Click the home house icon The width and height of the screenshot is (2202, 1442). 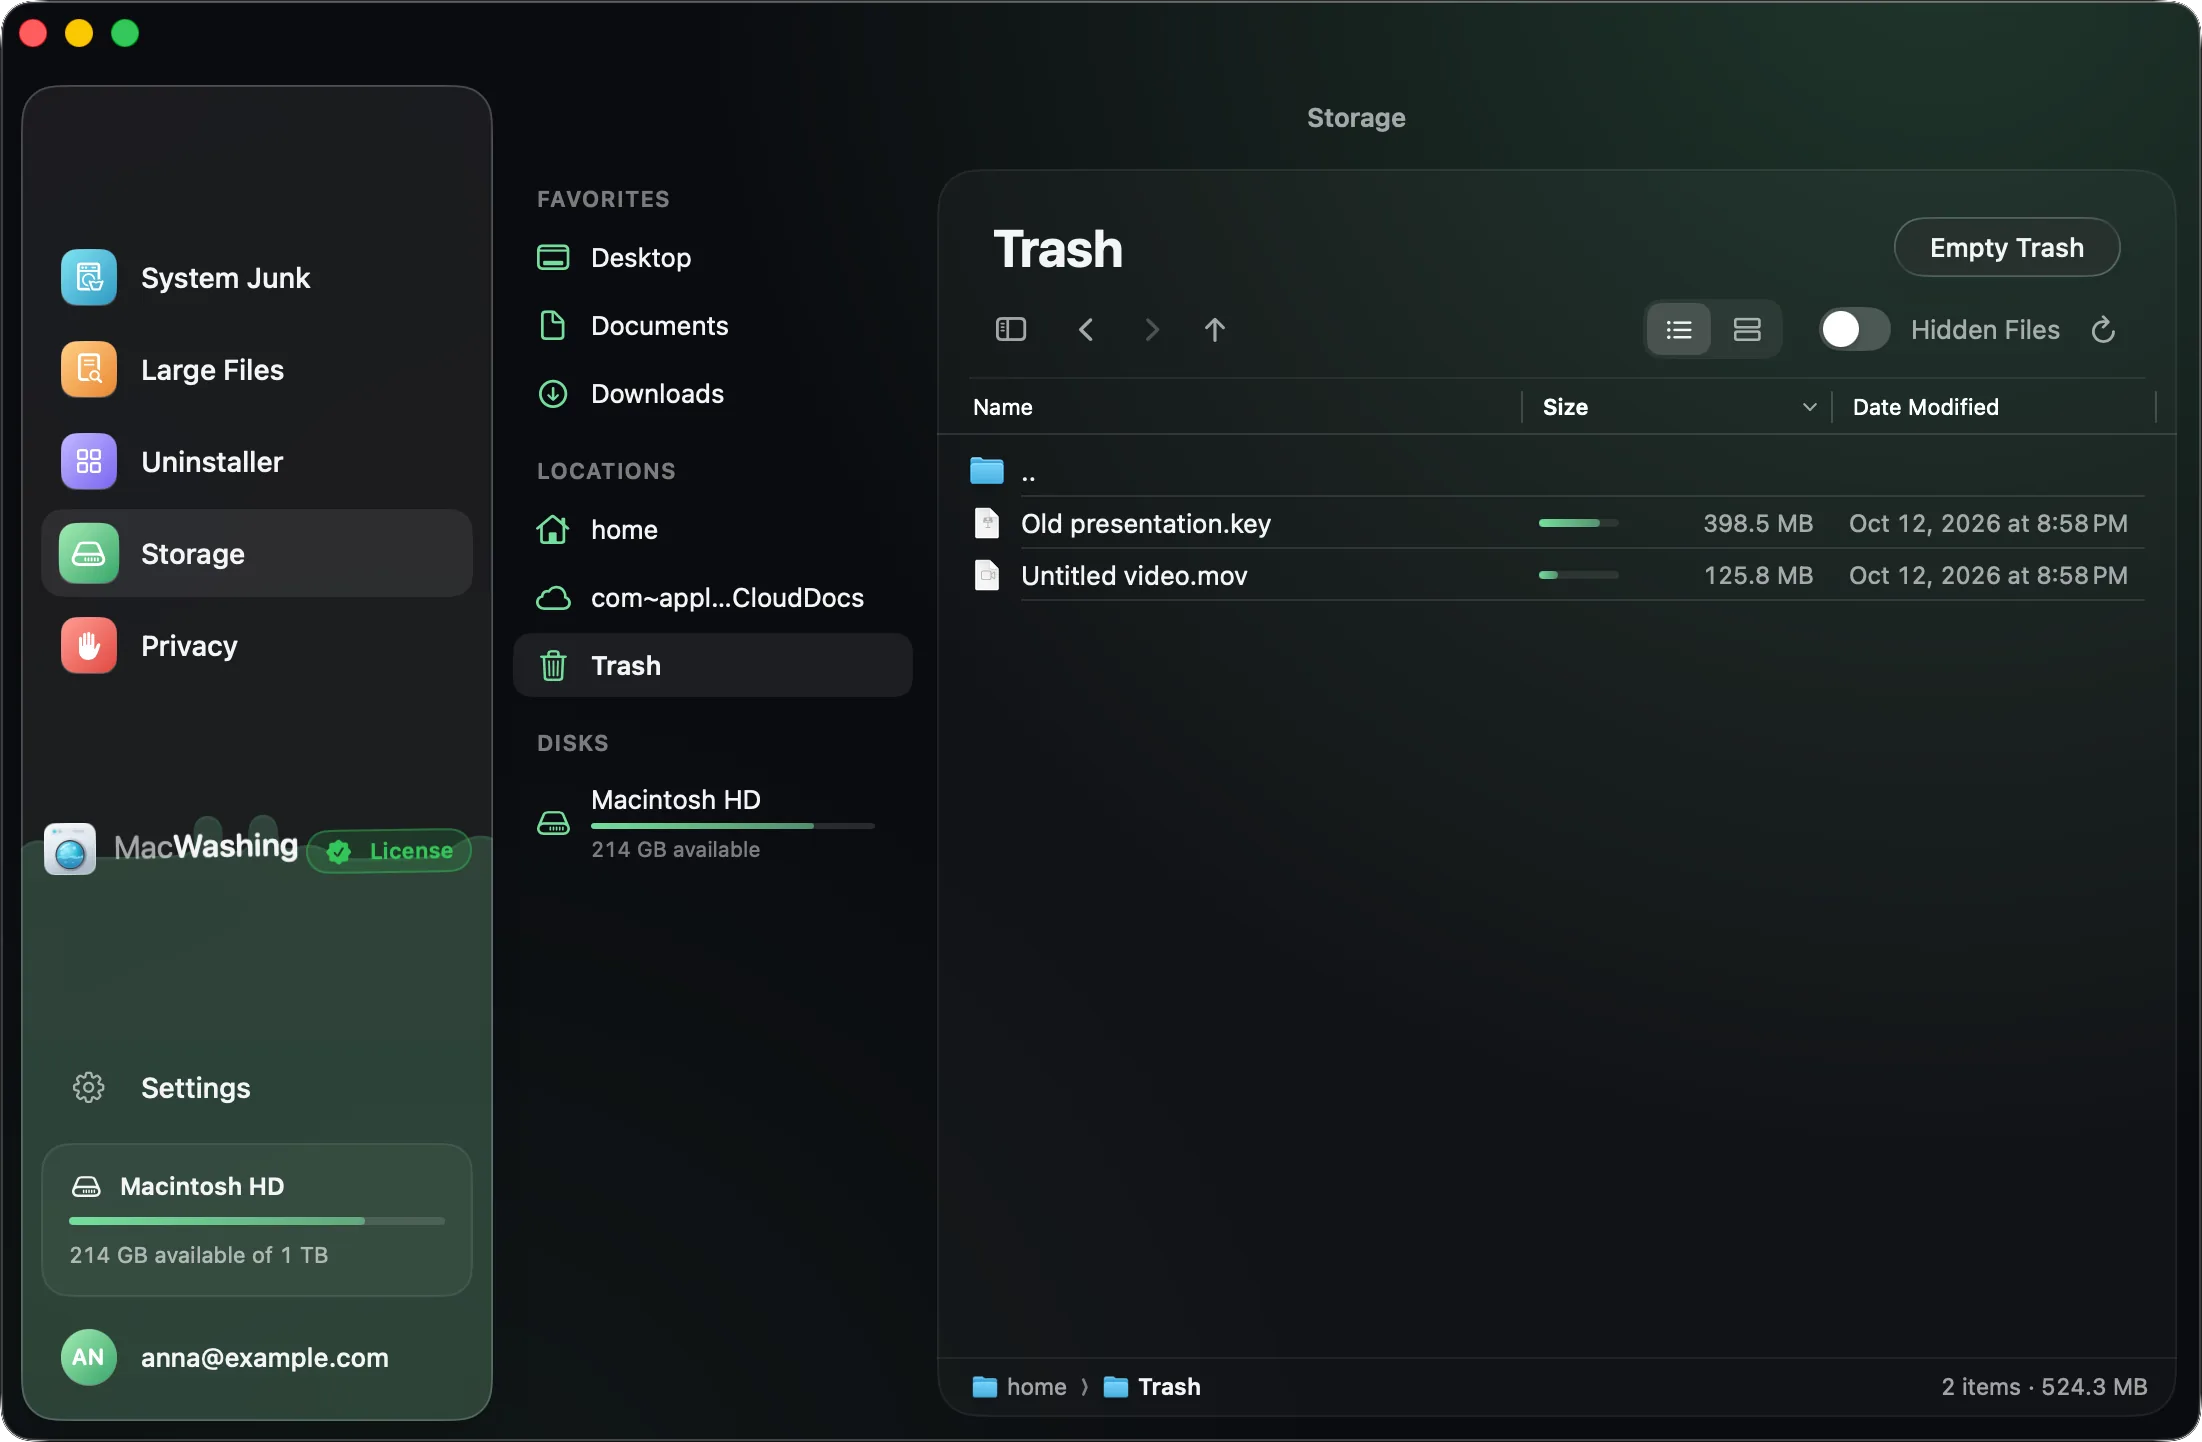click(553, 529)
